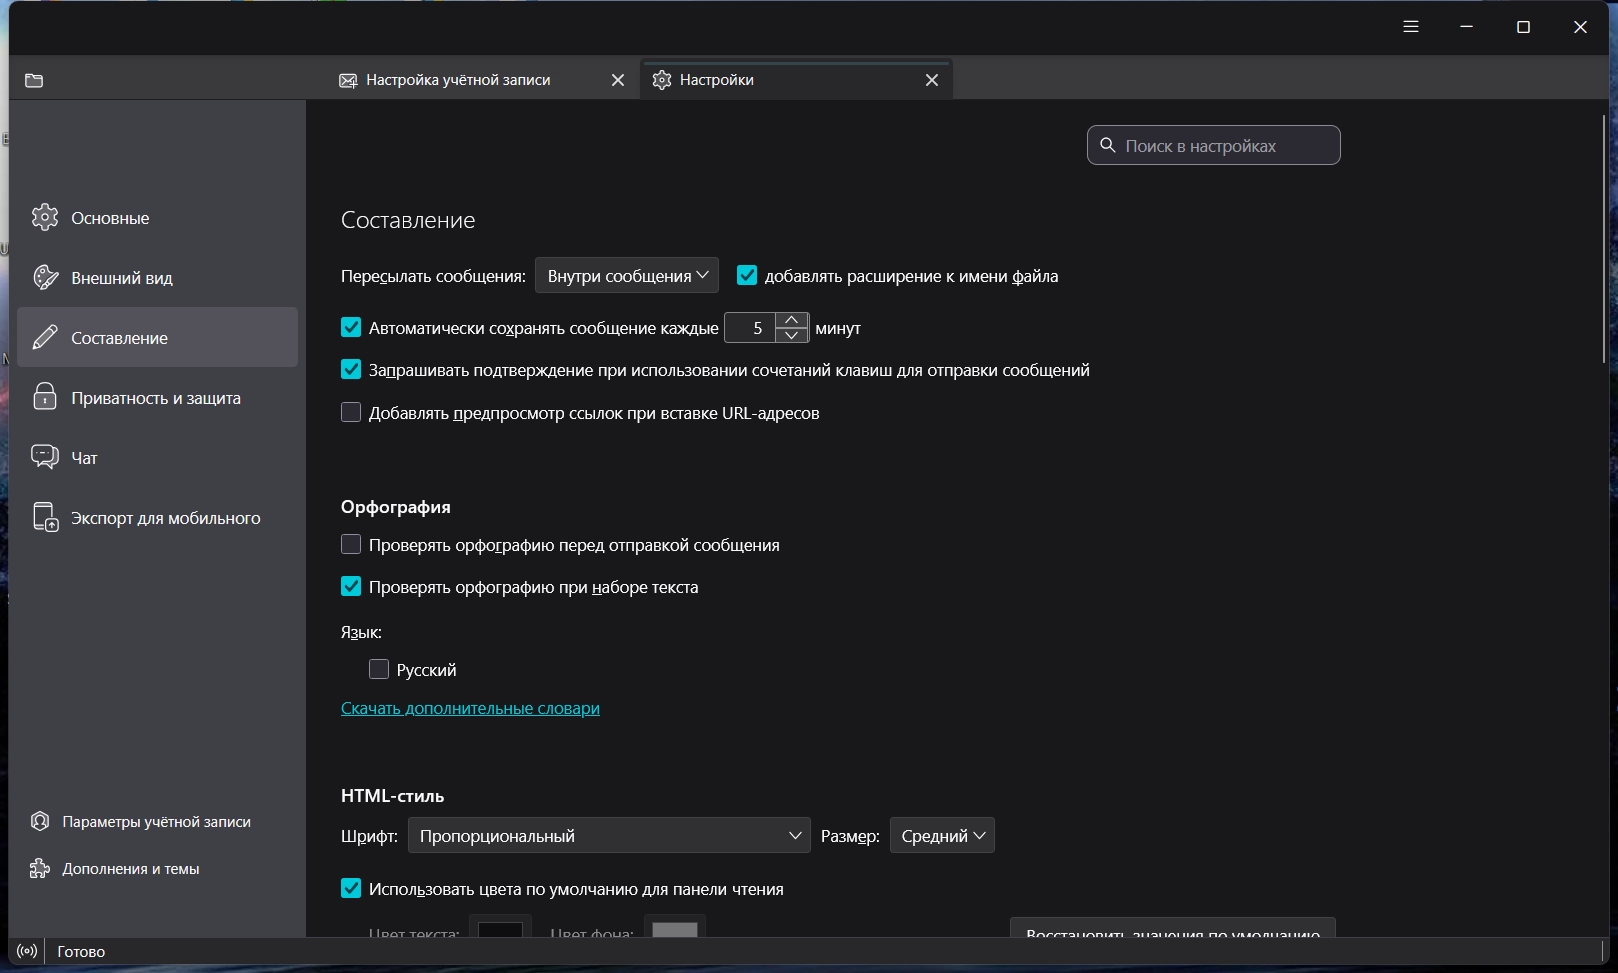
Task: Close the Настройки tab
Action: coord(931,80)
